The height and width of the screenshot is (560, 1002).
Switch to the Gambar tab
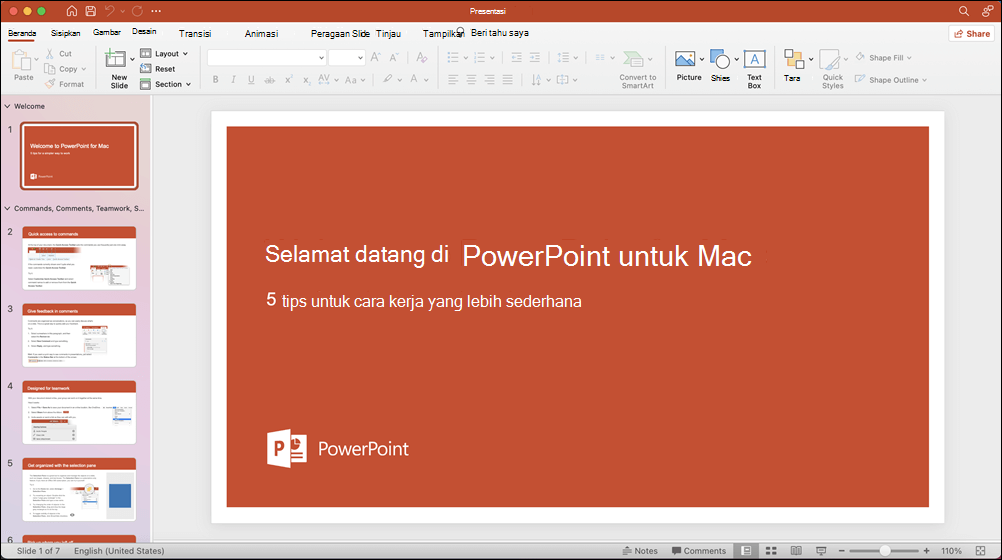pyautogui.click(x=107, y=32)
